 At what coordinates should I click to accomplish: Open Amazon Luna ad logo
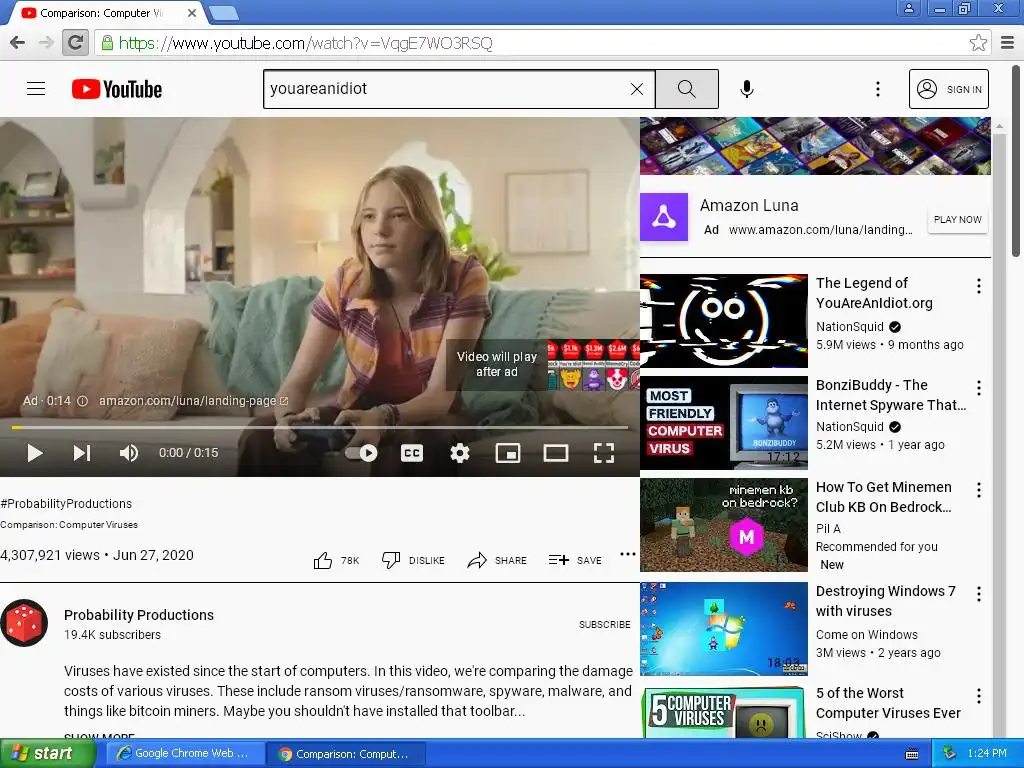pyautogui.click(x=664, y=217)
